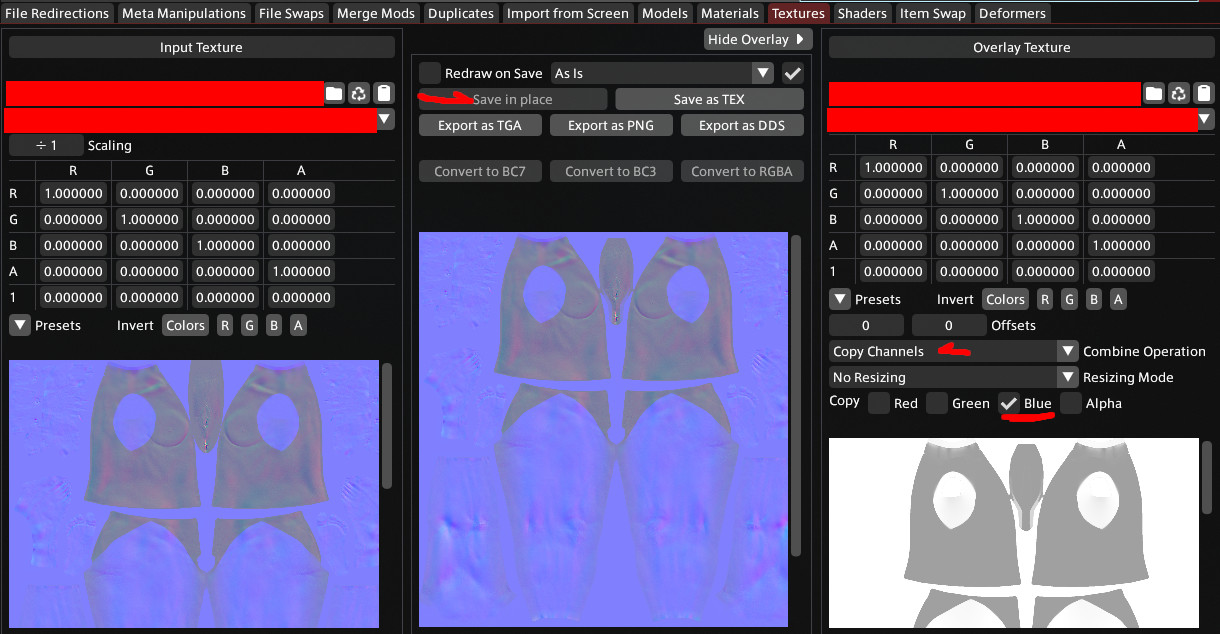Go to File Swaps tab
Viewport: 1220px width, 634px height.
[x=291, y=13]
